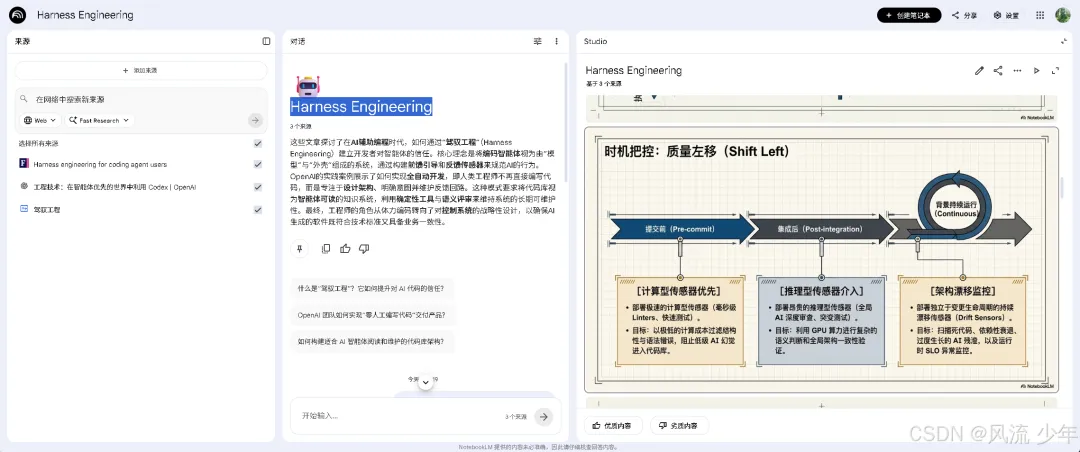Open Harness engineering for coding agent users source
Image resolution: width=1080 pixels, height=452 pixels.
[x=100, y=164]
